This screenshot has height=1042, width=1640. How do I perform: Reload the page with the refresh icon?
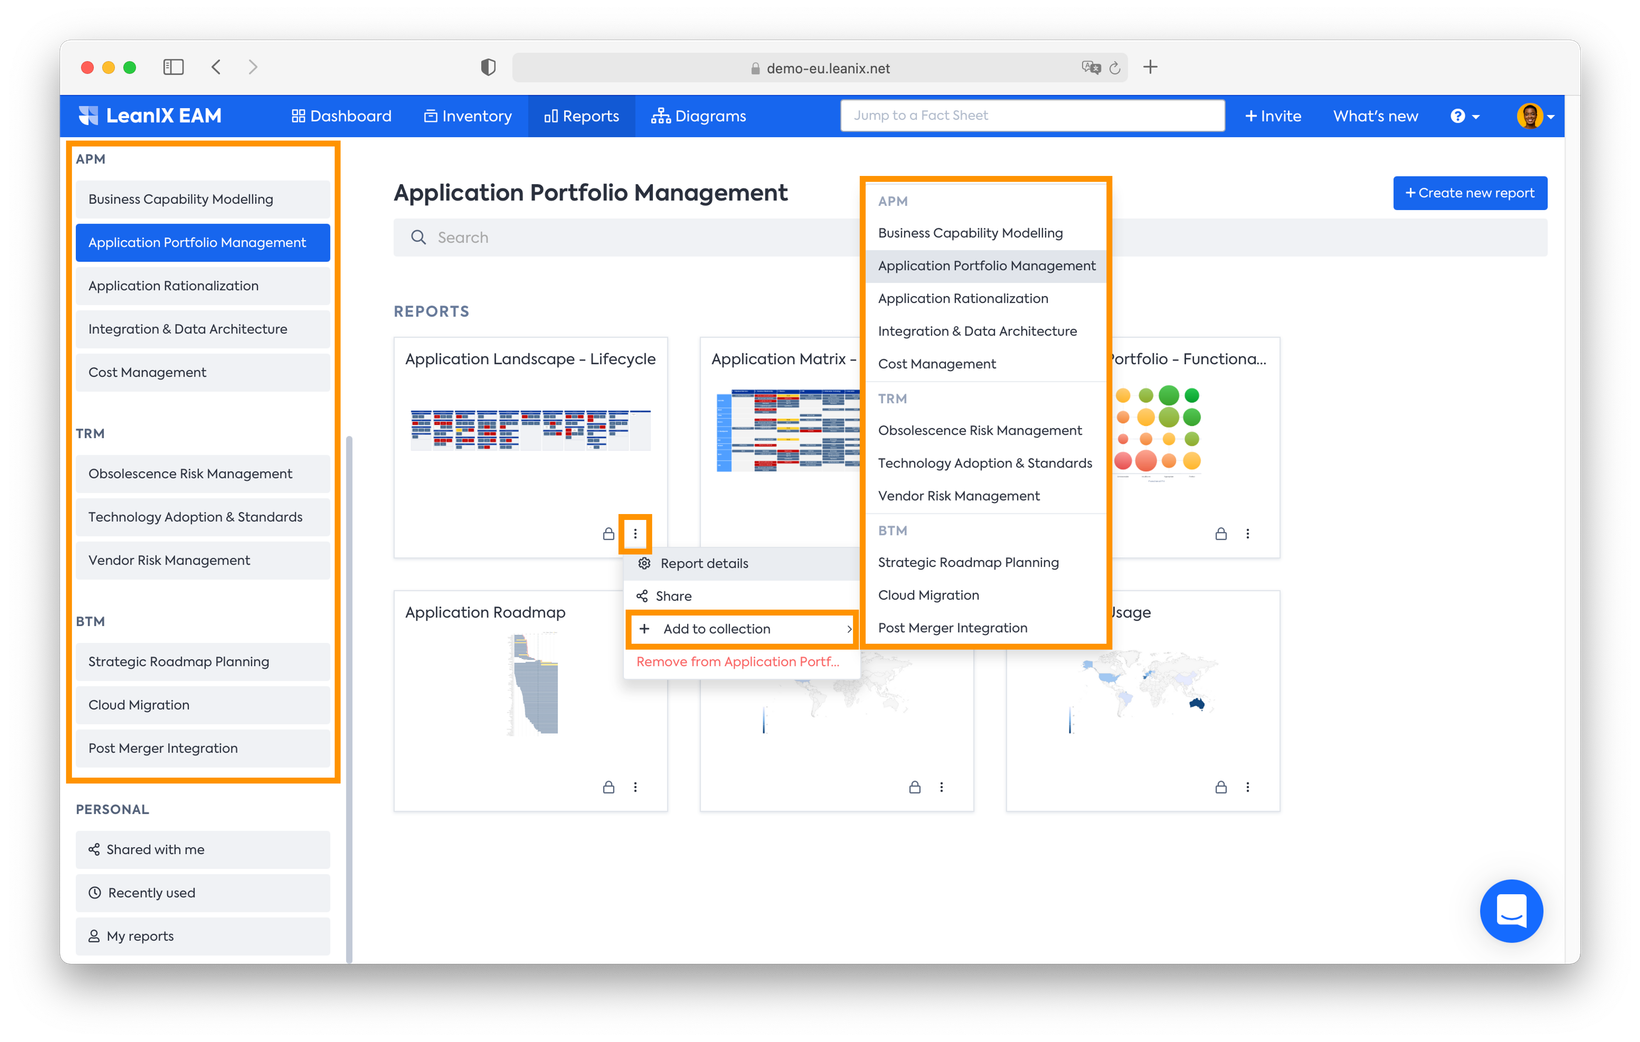(1115, 68)
